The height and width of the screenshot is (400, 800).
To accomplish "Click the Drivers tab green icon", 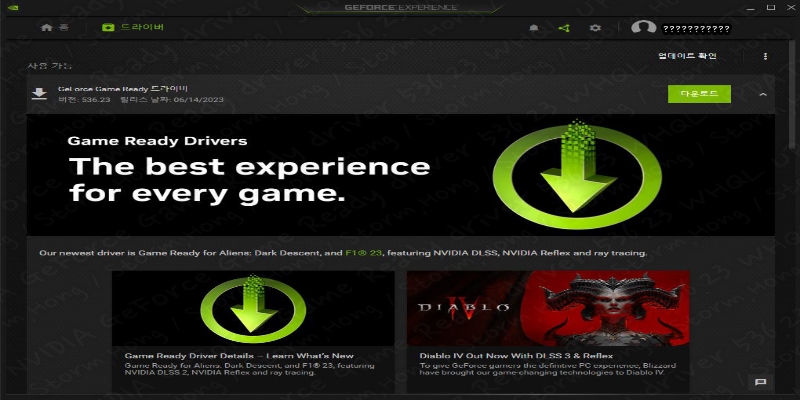I will pos(108,28).
